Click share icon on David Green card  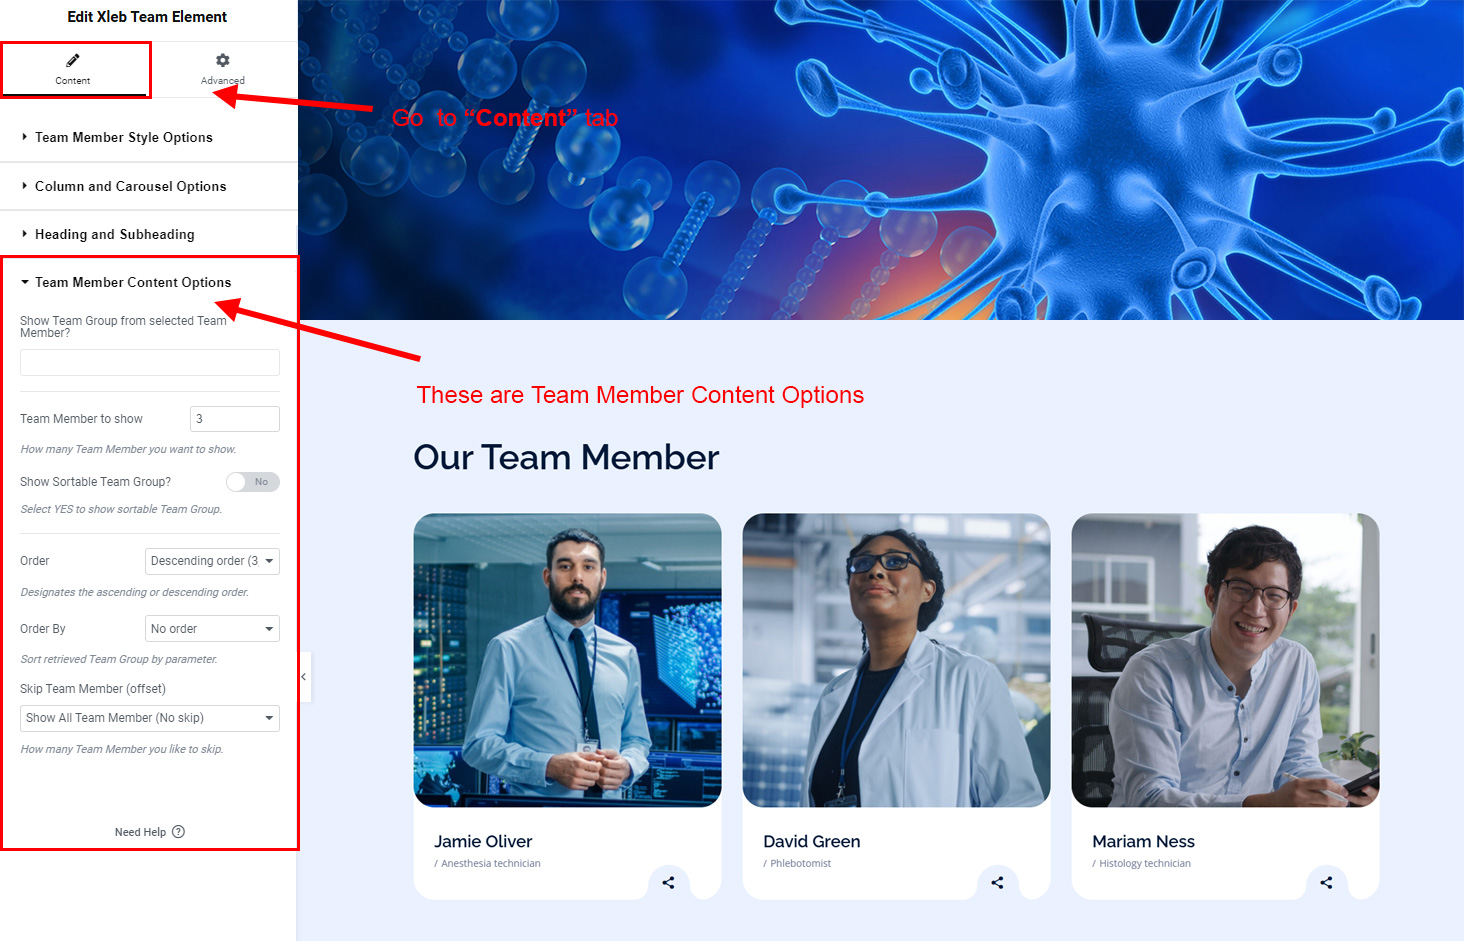point(997,883)
